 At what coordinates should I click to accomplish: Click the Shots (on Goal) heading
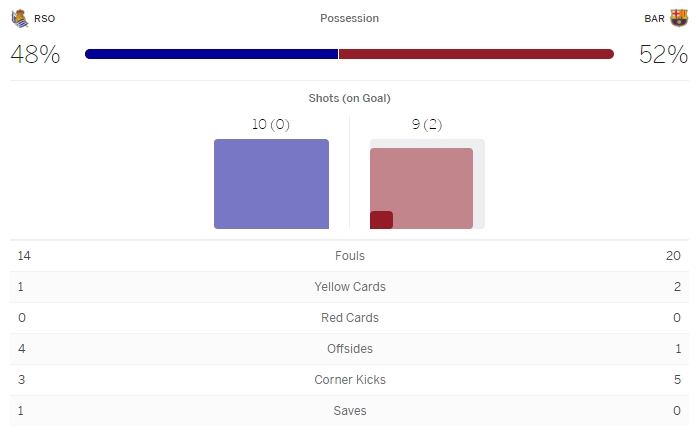pos(349,98)
